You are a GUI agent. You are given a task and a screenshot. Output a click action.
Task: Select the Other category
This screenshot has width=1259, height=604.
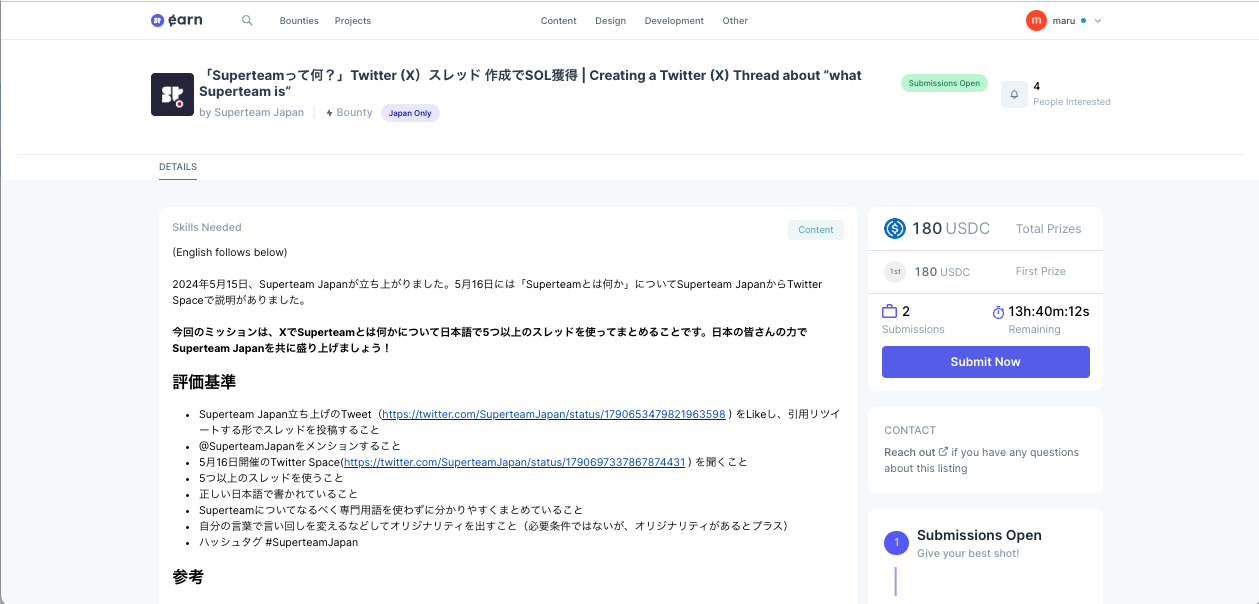click(x=735, y=20)
